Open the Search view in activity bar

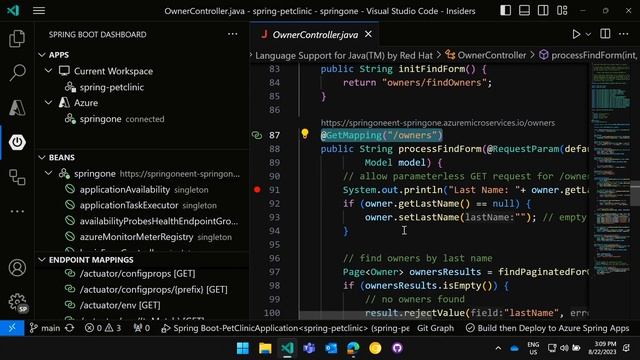[x=17, y=73]
